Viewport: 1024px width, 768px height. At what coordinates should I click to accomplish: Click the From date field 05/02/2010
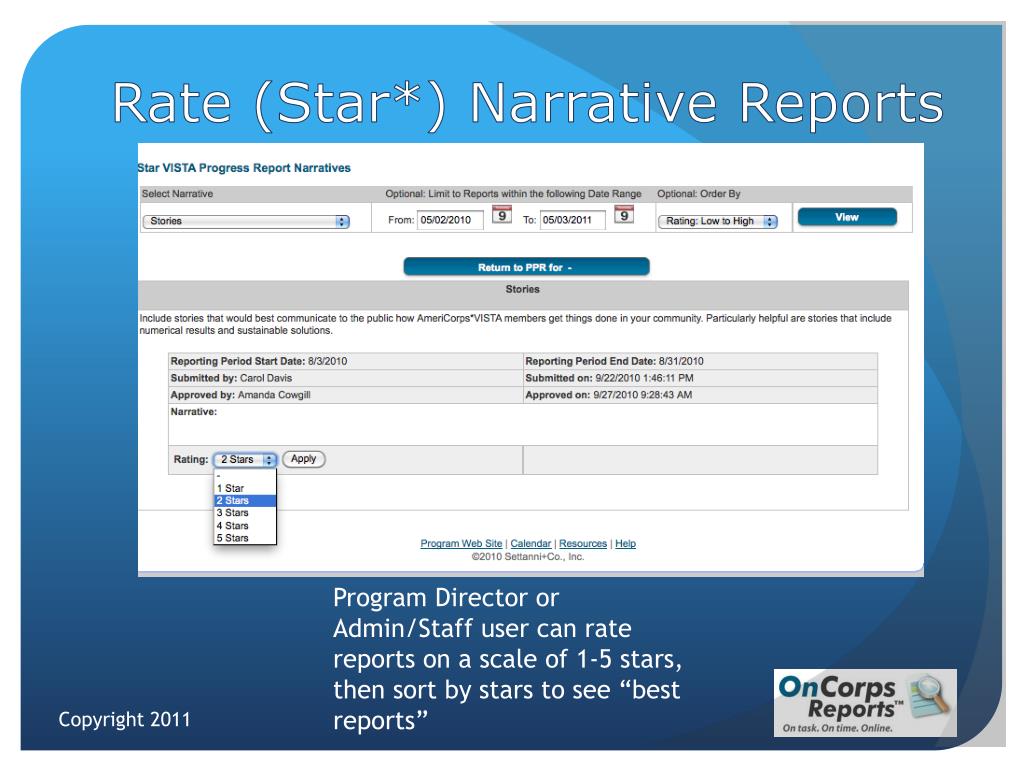click(x=450, y=220)
